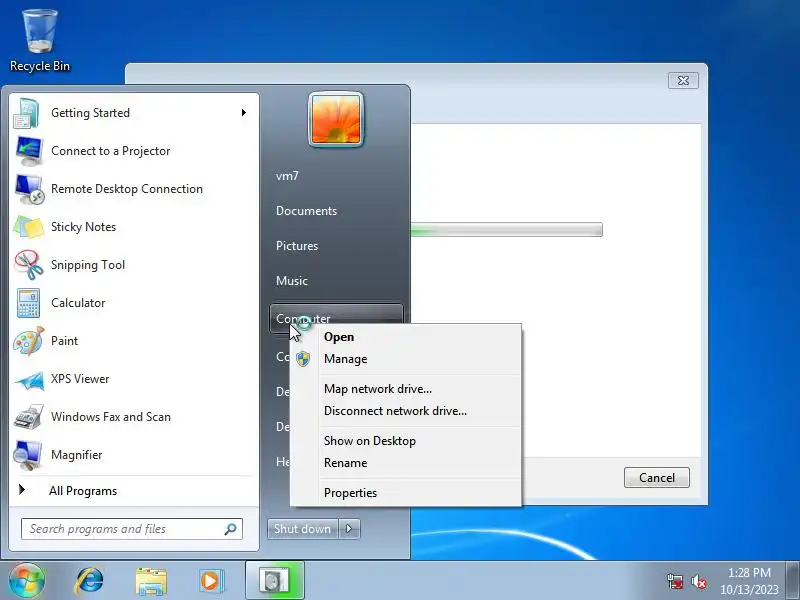800x600 pixels.
Task: Click the Start orb button
Action: (x=27, y=581)
